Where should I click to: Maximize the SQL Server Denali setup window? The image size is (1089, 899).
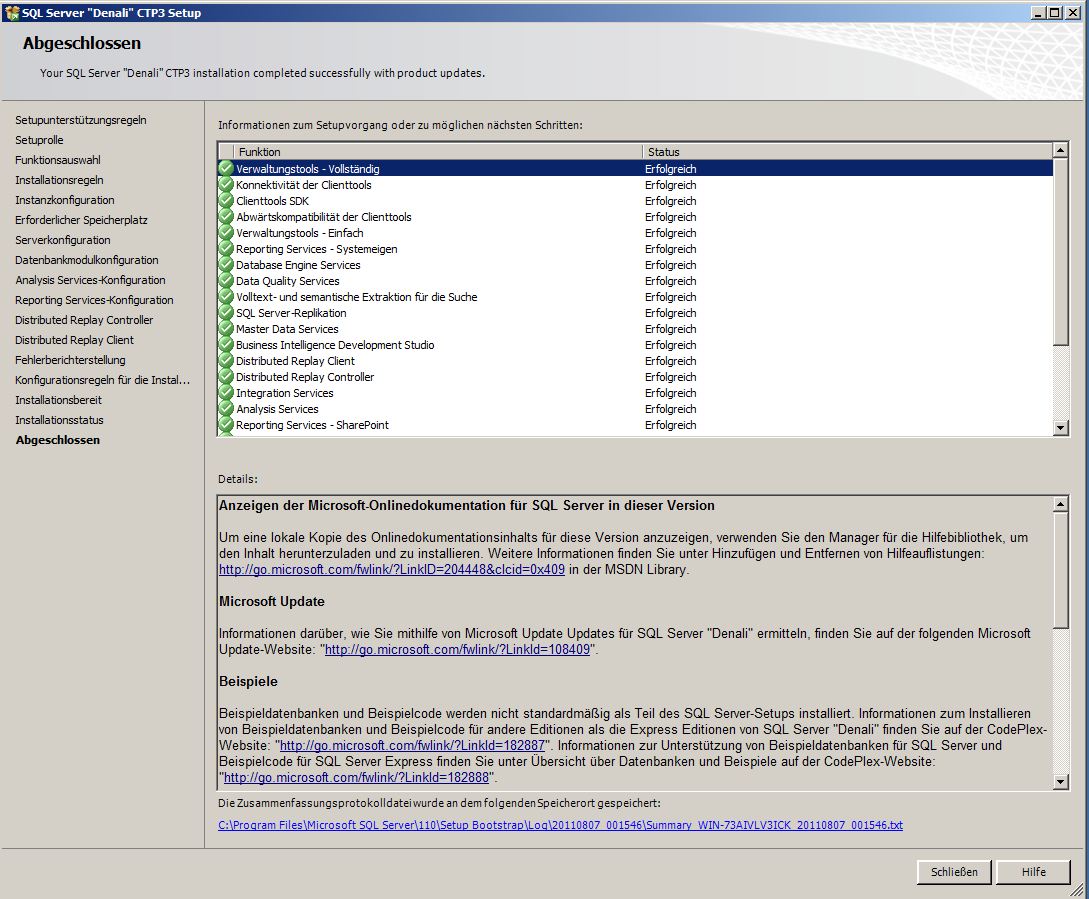[1054, 12]
